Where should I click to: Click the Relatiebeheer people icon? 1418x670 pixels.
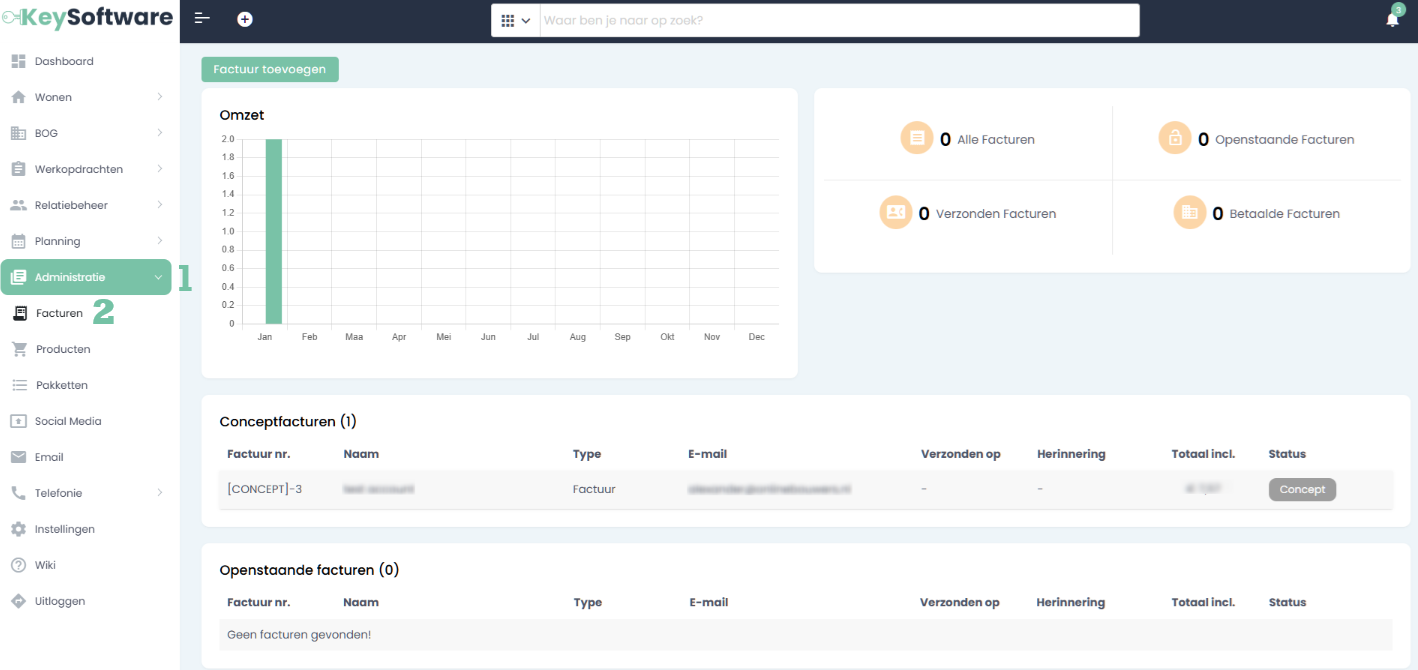(18, 205)
